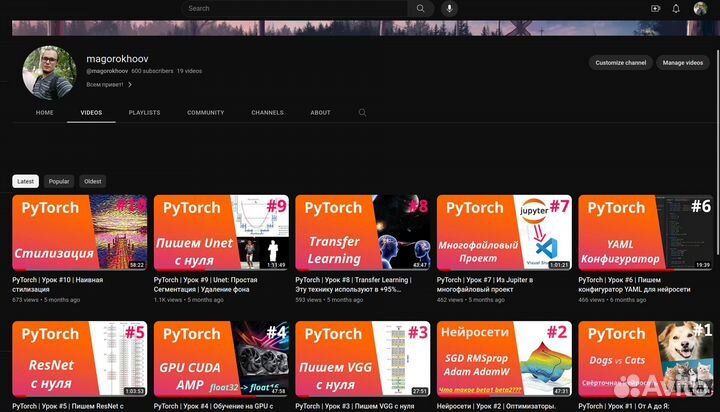This screenshot has height=412, width=720.
Task: Open account menu via top-right avatar
Action: (x=700, y=8)
